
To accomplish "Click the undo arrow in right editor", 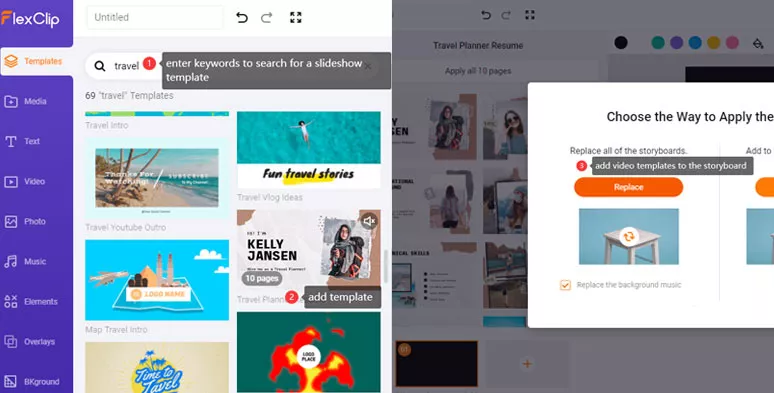I will point(486,15).
